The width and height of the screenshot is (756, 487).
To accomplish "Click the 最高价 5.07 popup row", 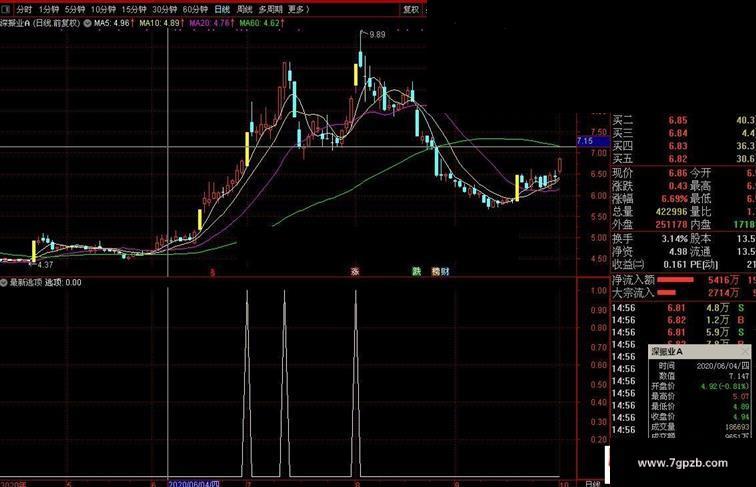I will tap(700, 396).
